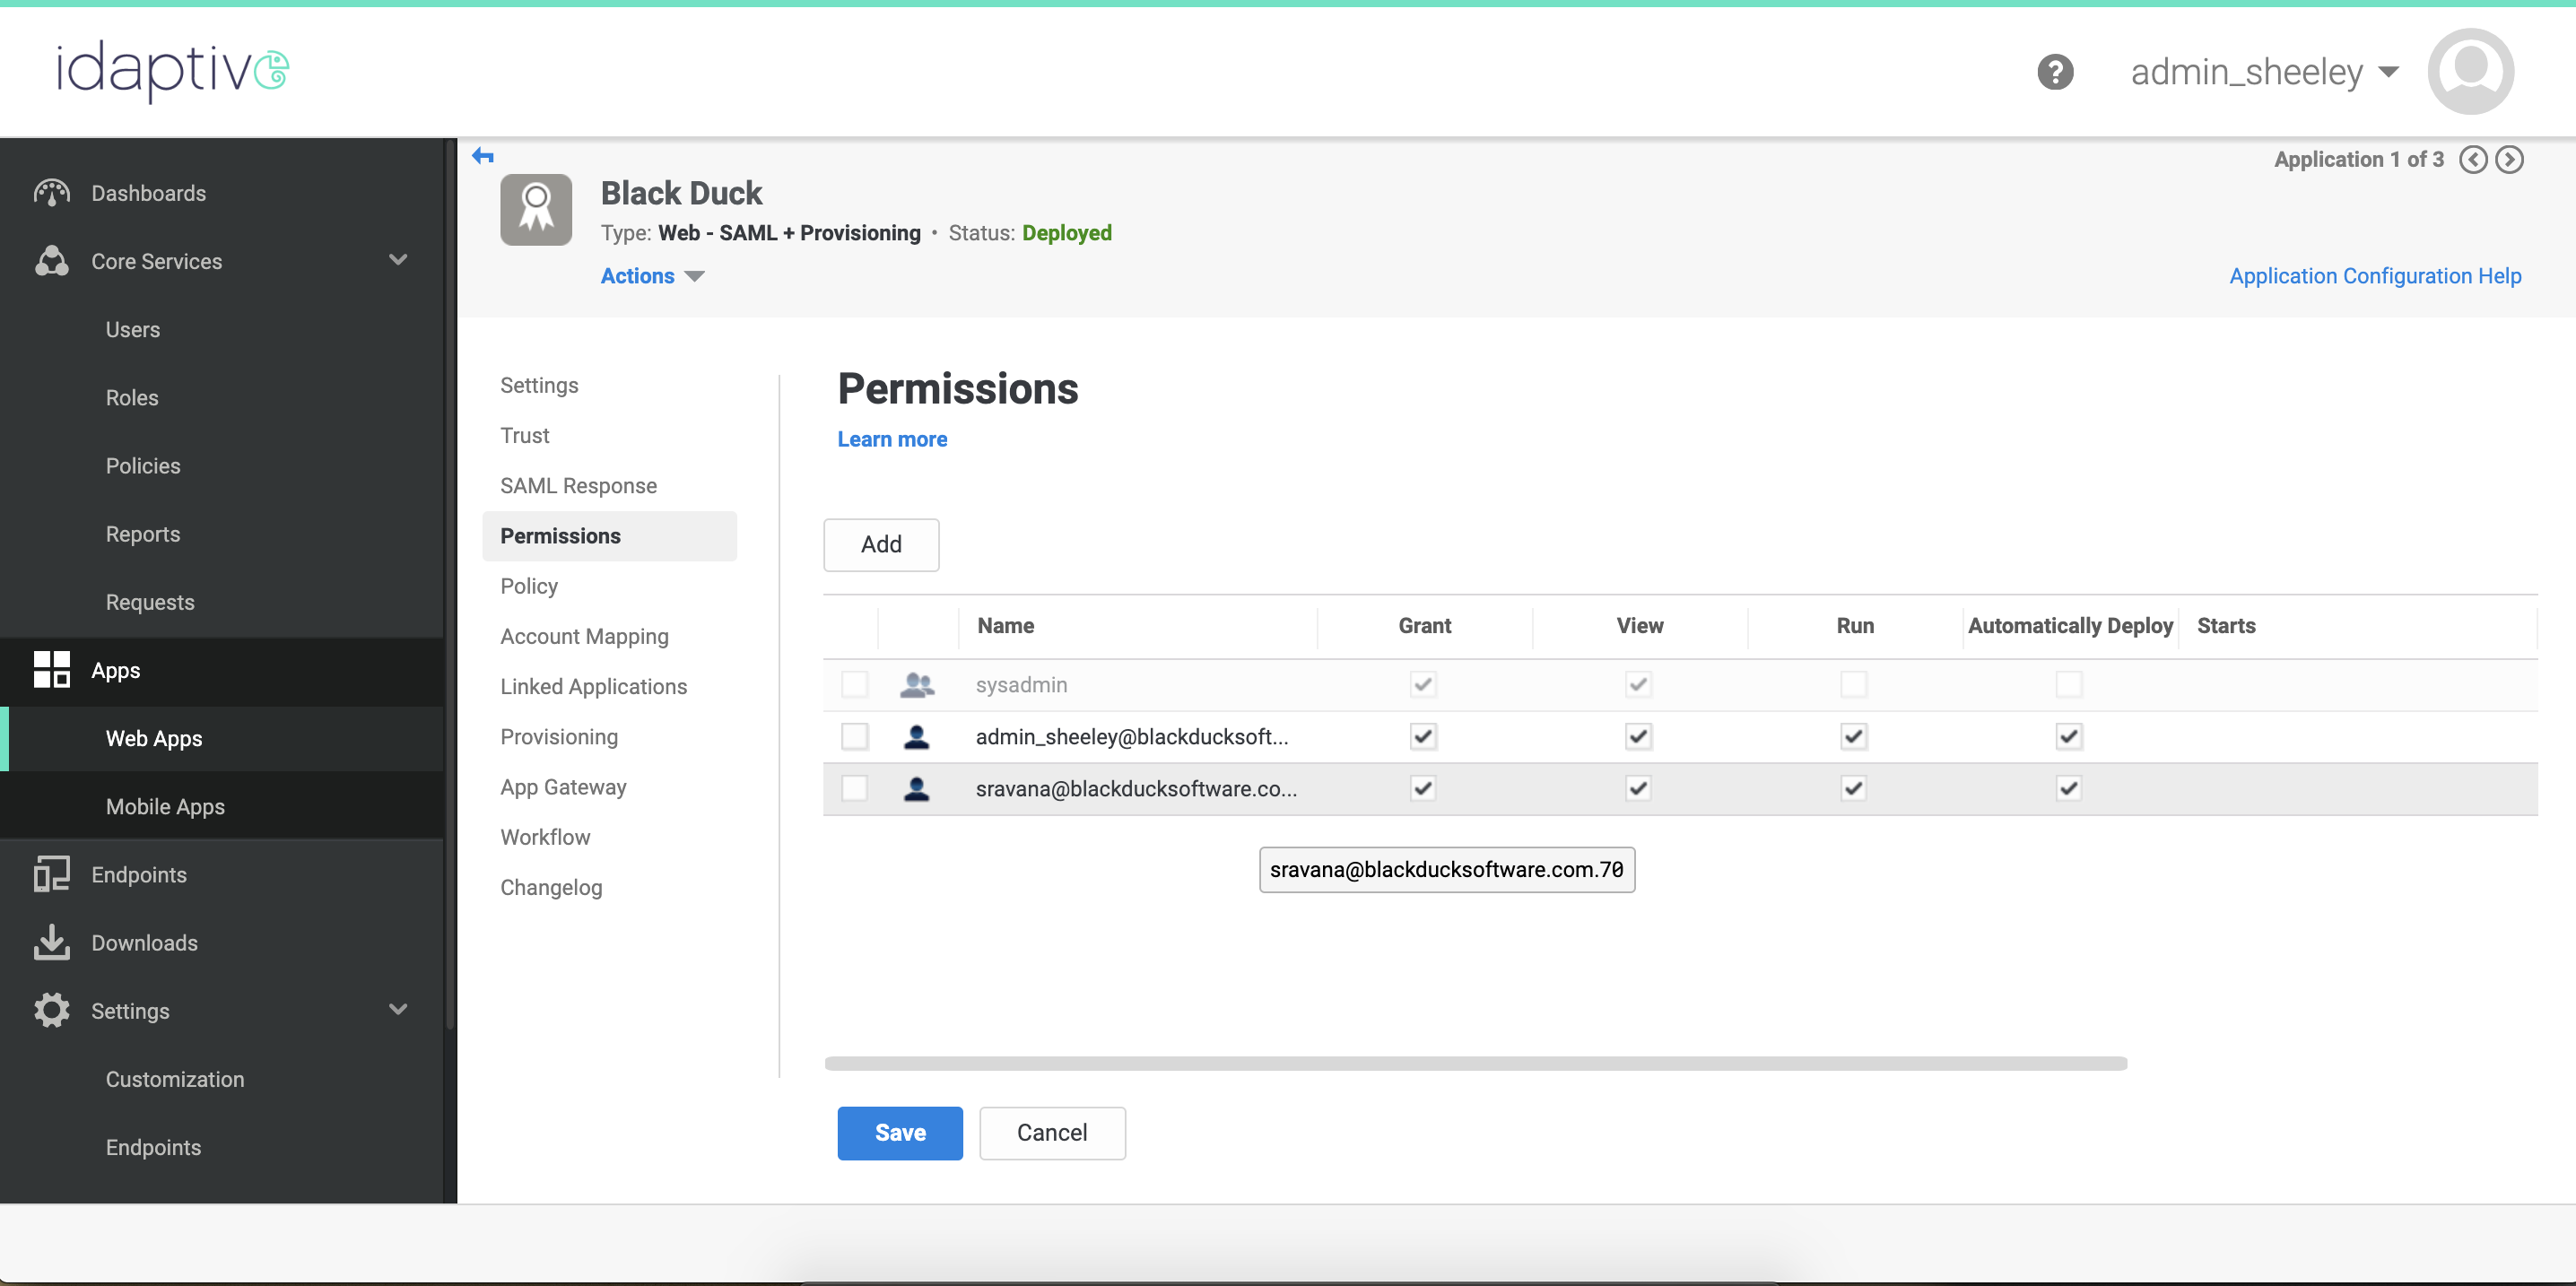Click the back arrow near Black Duck title
This screenshot has width=2576, height=1286.
[x=484, y=155]
